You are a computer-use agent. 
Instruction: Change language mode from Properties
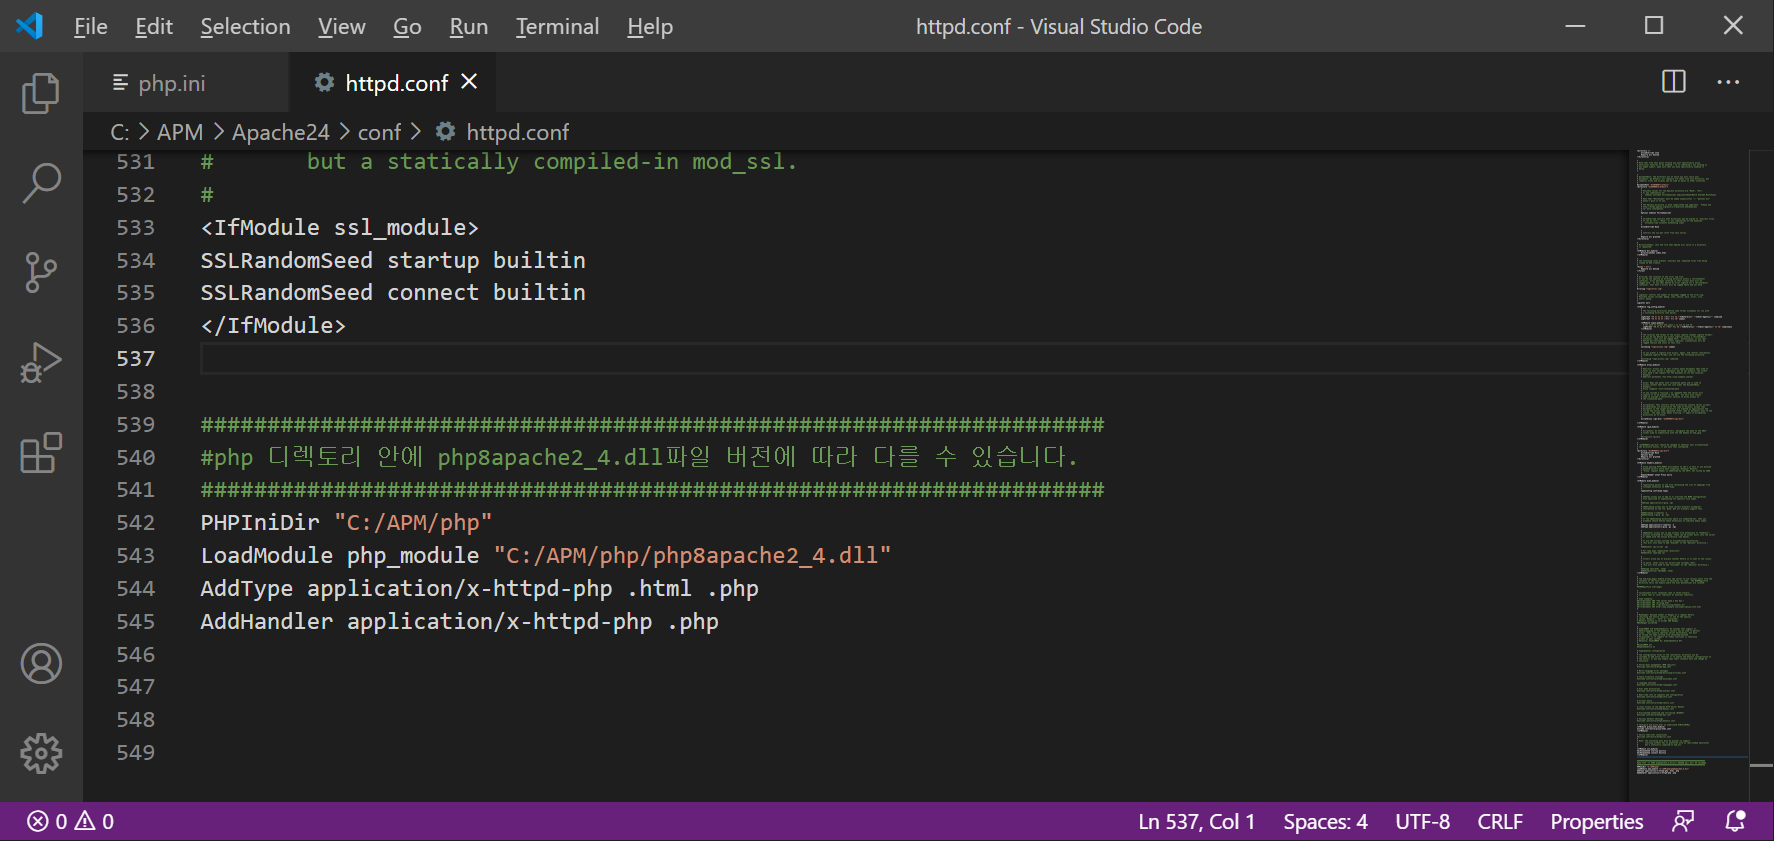[1597, 821]
